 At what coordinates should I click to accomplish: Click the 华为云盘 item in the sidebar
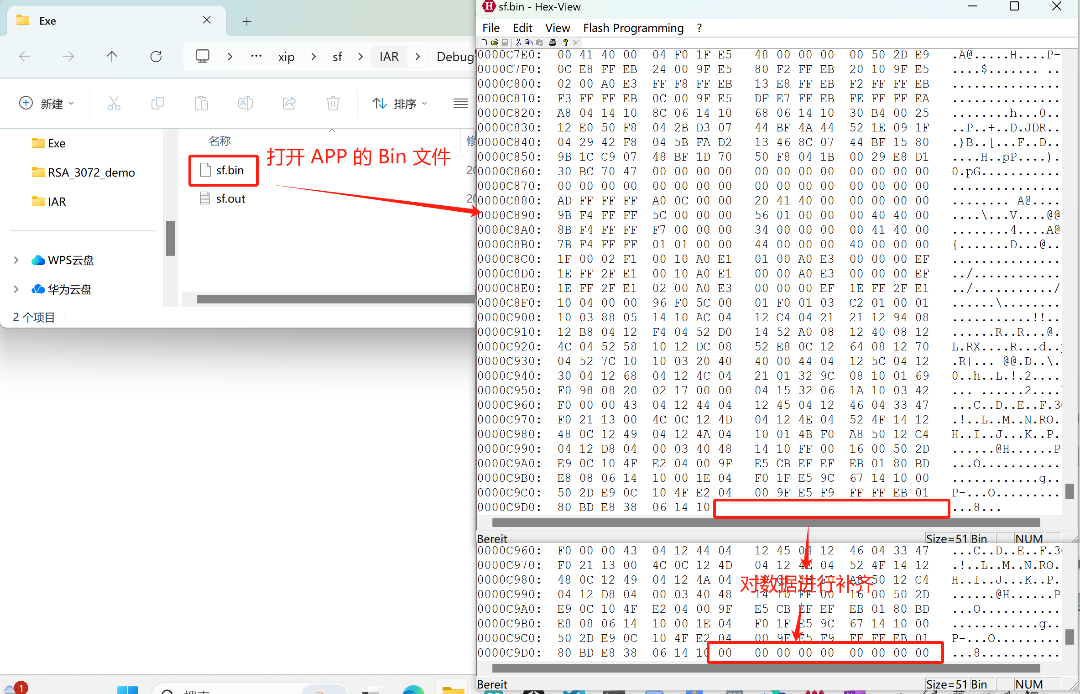[72, 288]
